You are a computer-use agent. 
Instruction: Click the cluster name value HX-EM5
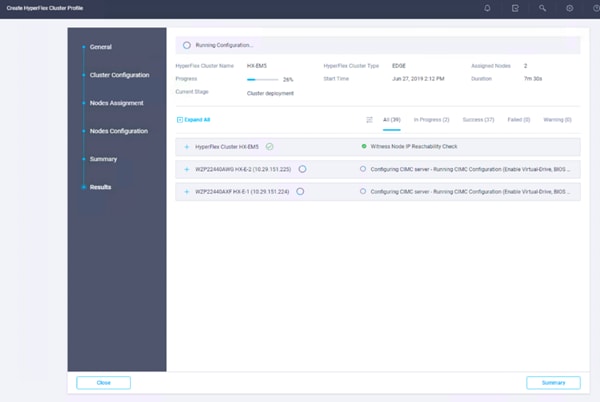tap(257, 66)
